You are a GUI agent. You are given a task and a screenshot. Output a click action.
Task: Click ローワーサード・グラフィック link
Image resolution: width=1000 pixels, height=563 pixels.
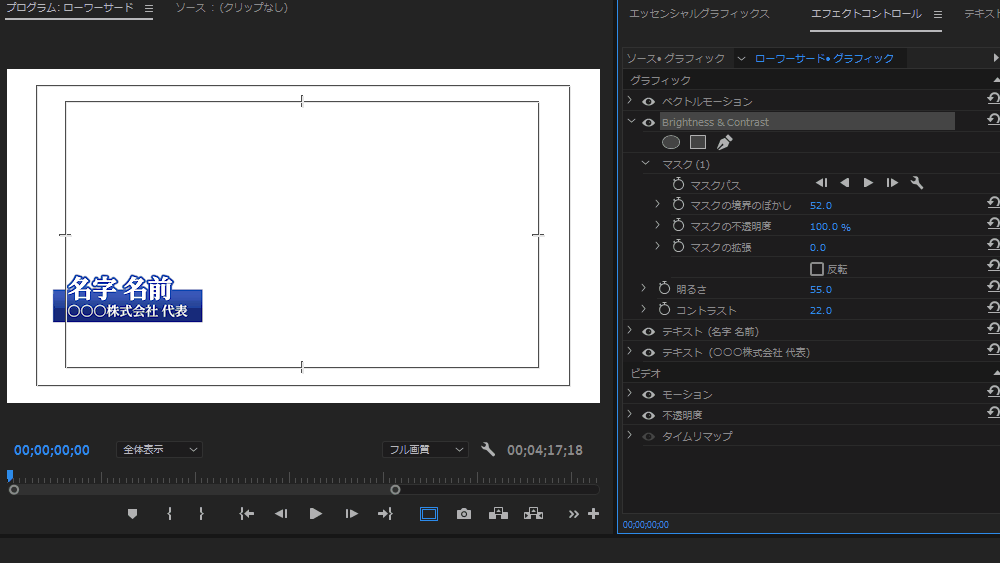(824, 59)
